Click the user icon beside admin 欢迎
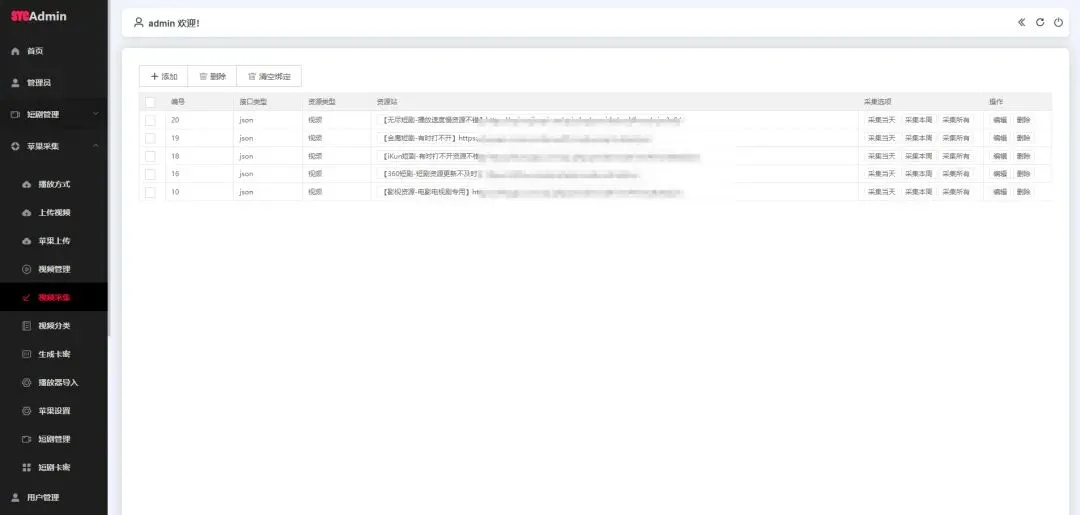The height and width of the screenshot is (515, 1080). [138, 23]
